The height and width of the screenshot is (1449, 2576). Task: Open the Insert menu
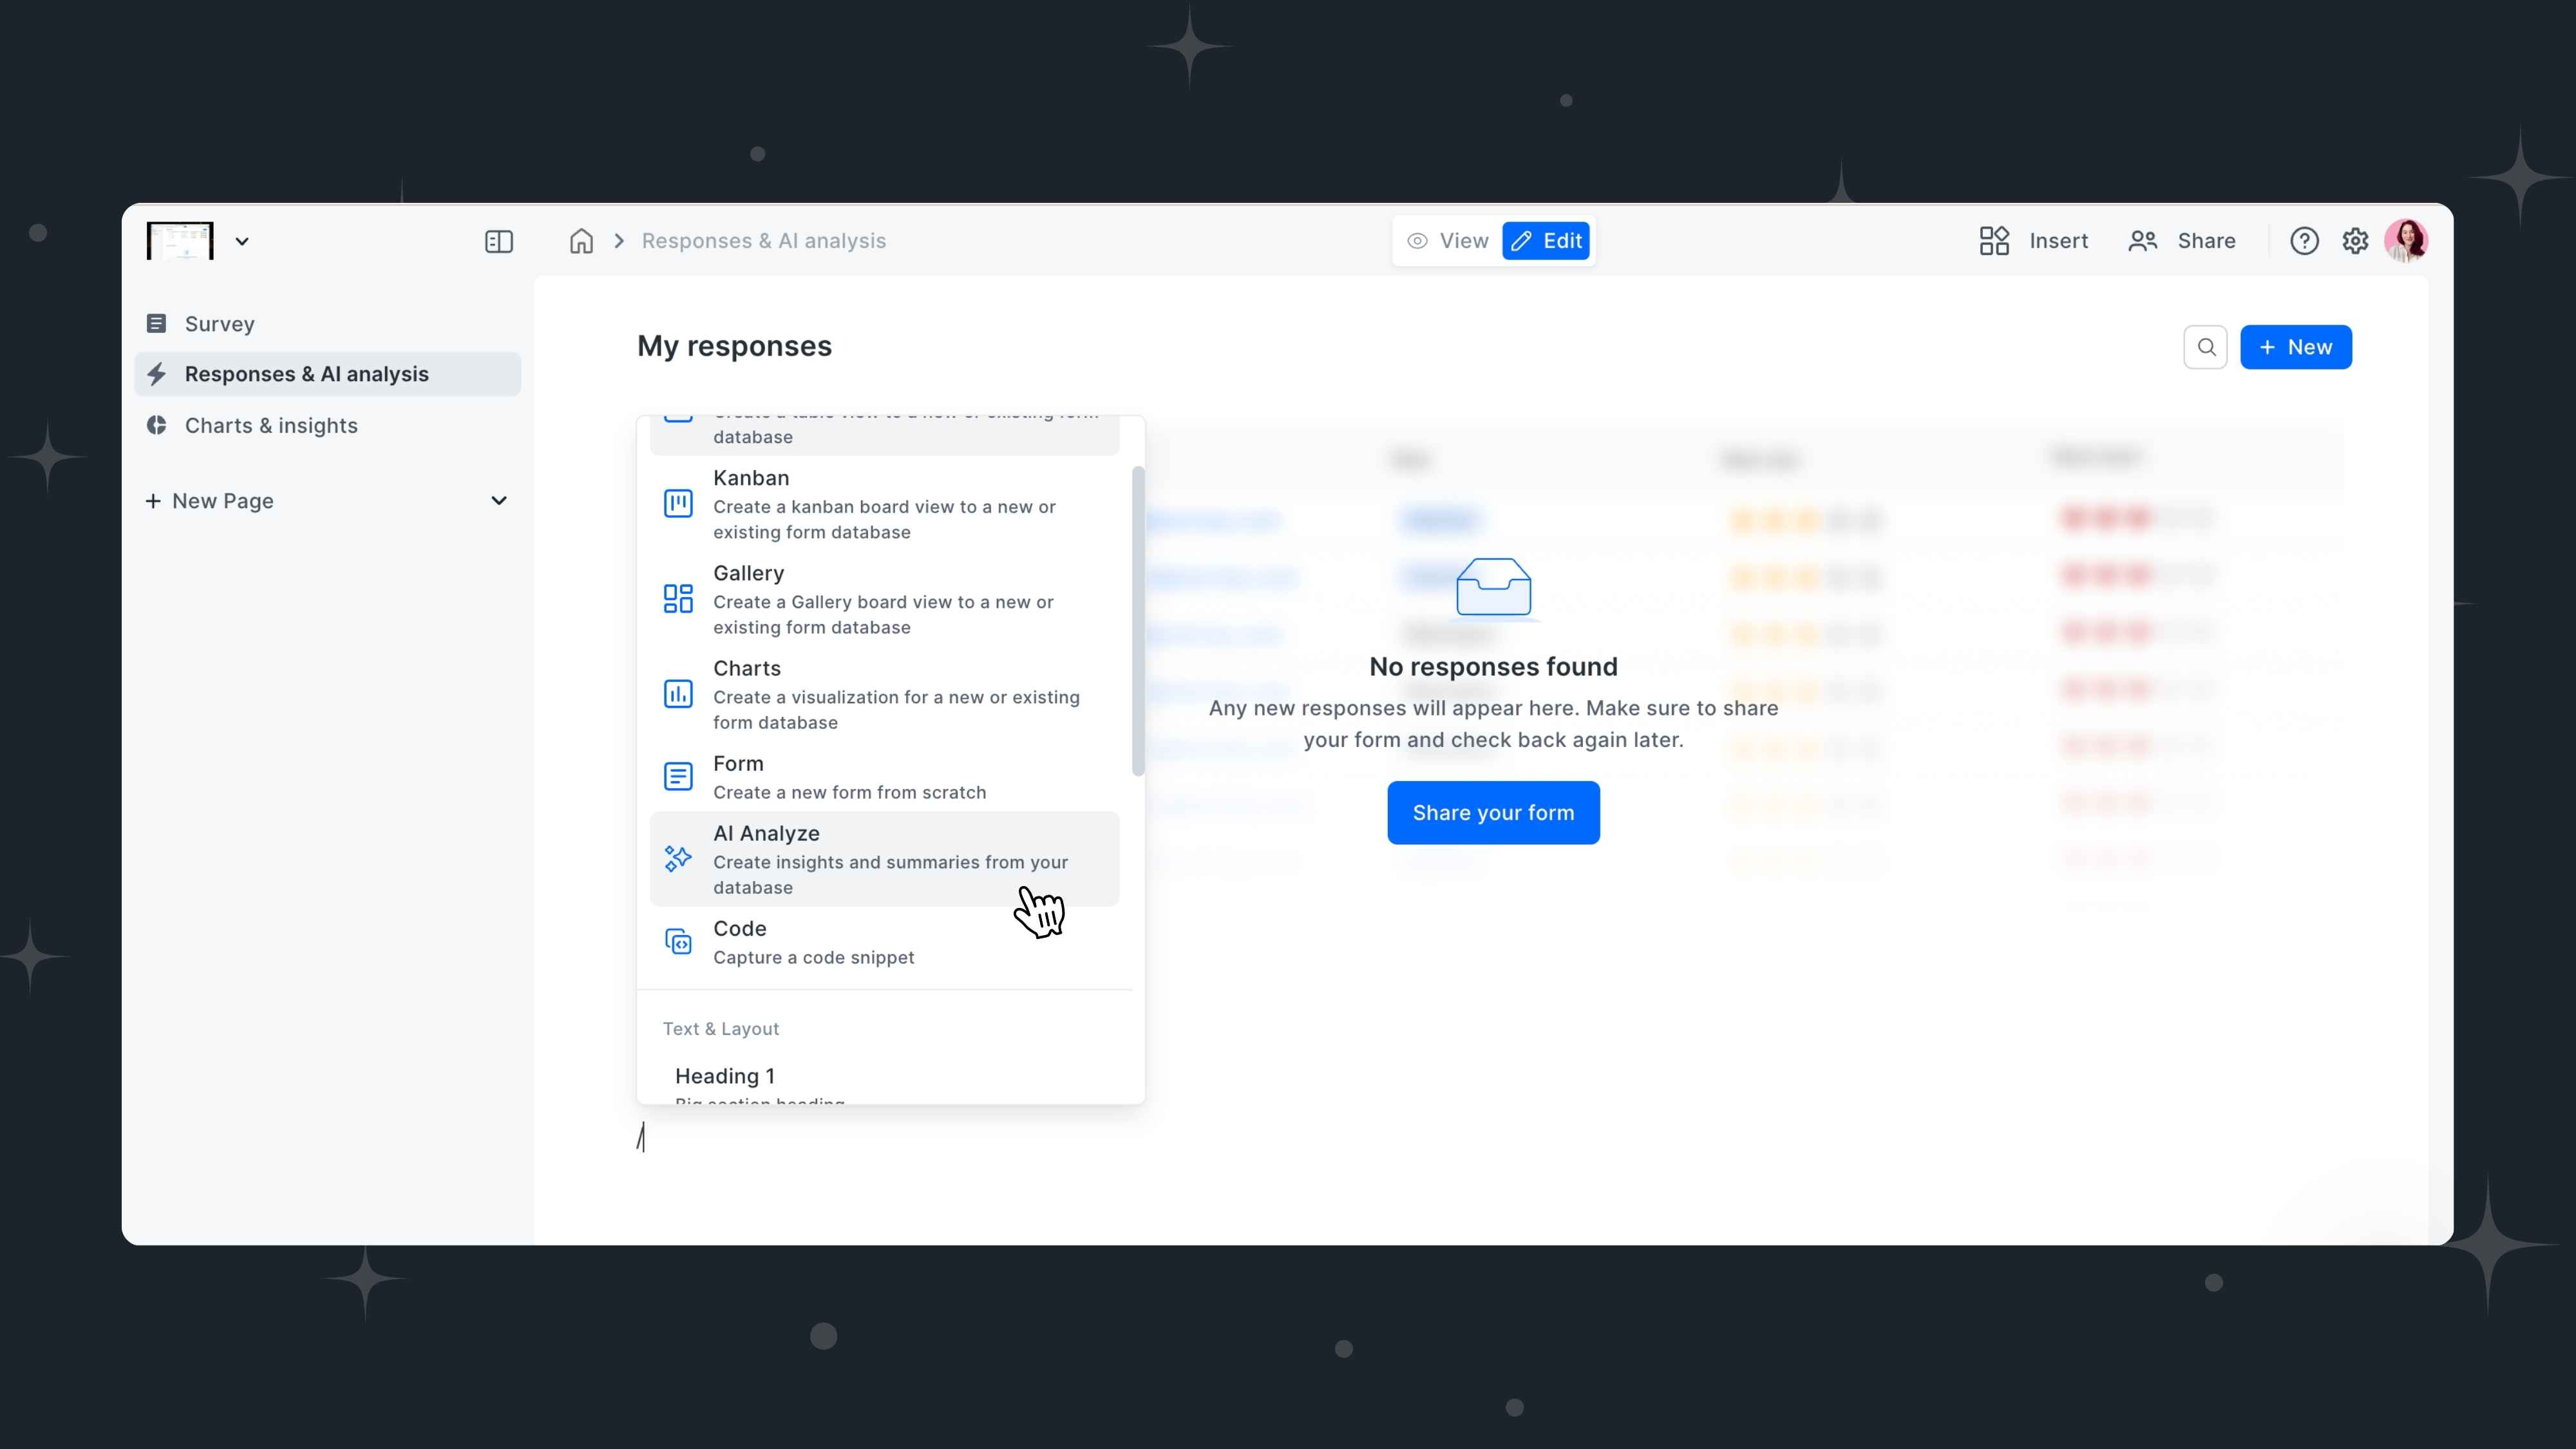2034,241
